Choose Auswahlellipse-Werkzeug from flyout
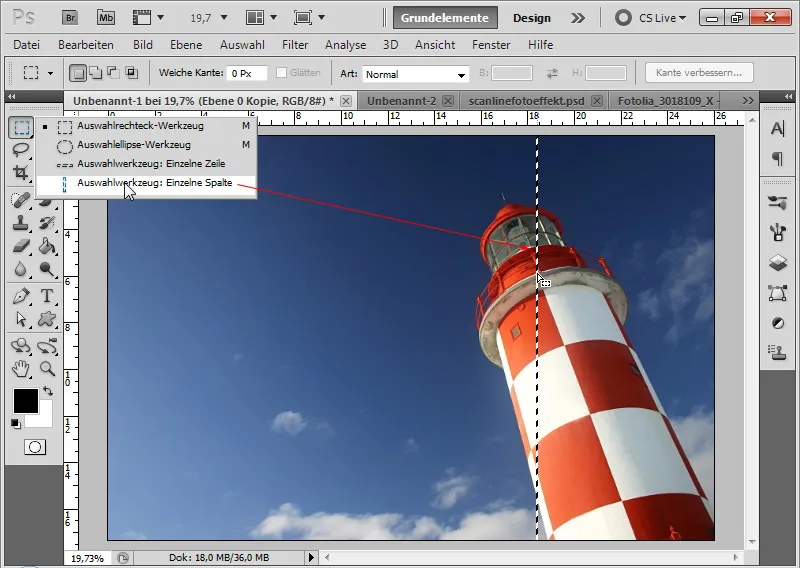 pos(145,145)
